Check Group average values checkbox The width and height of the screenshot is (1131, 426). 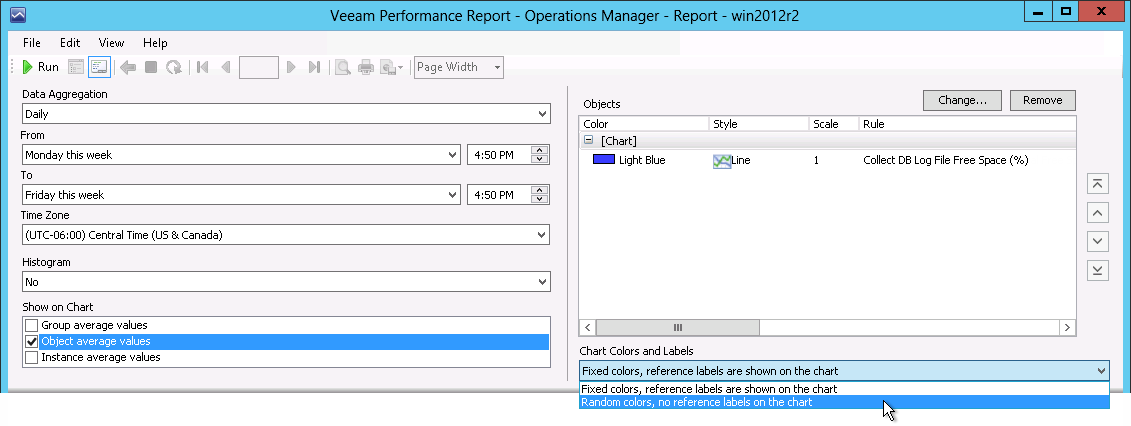point(32,325)
